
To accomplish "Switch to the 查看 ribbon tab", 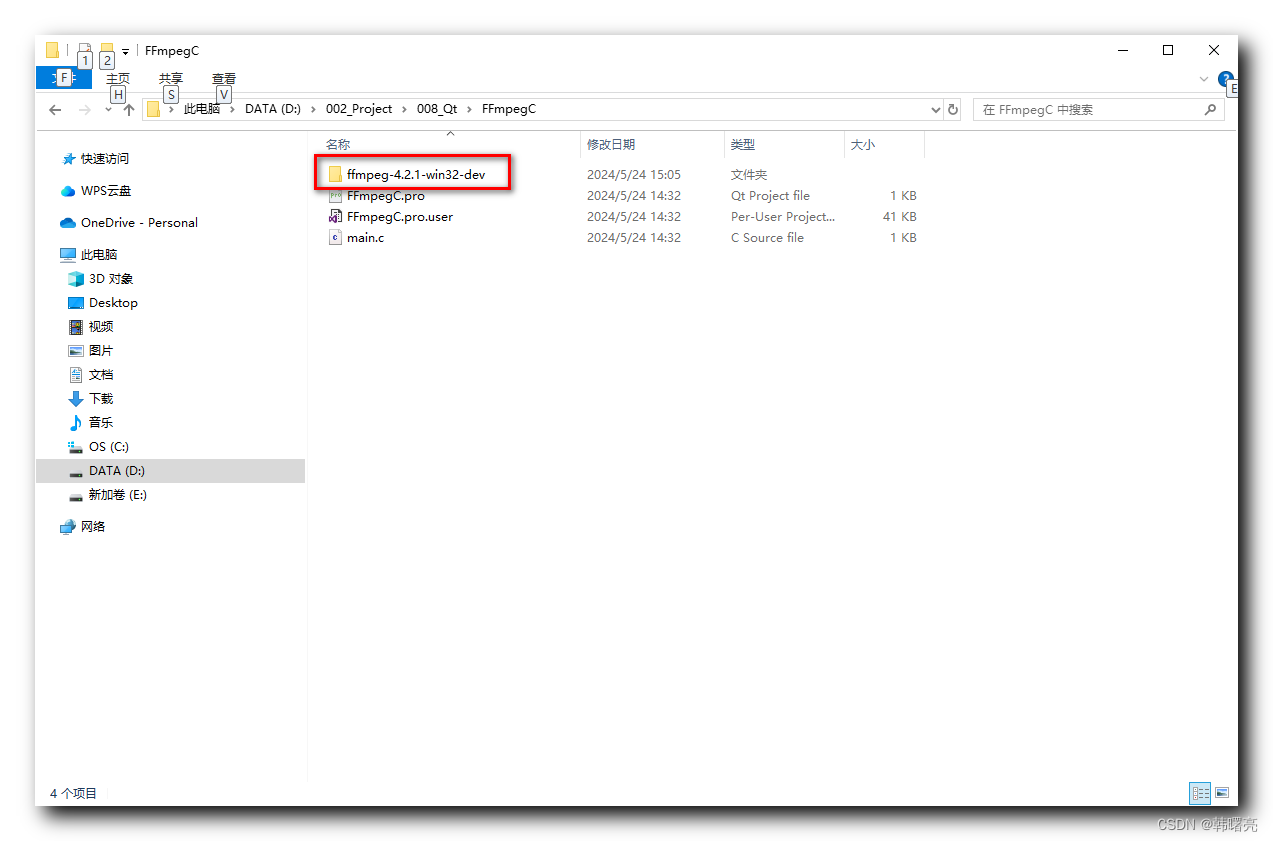I will coord(223,78).
